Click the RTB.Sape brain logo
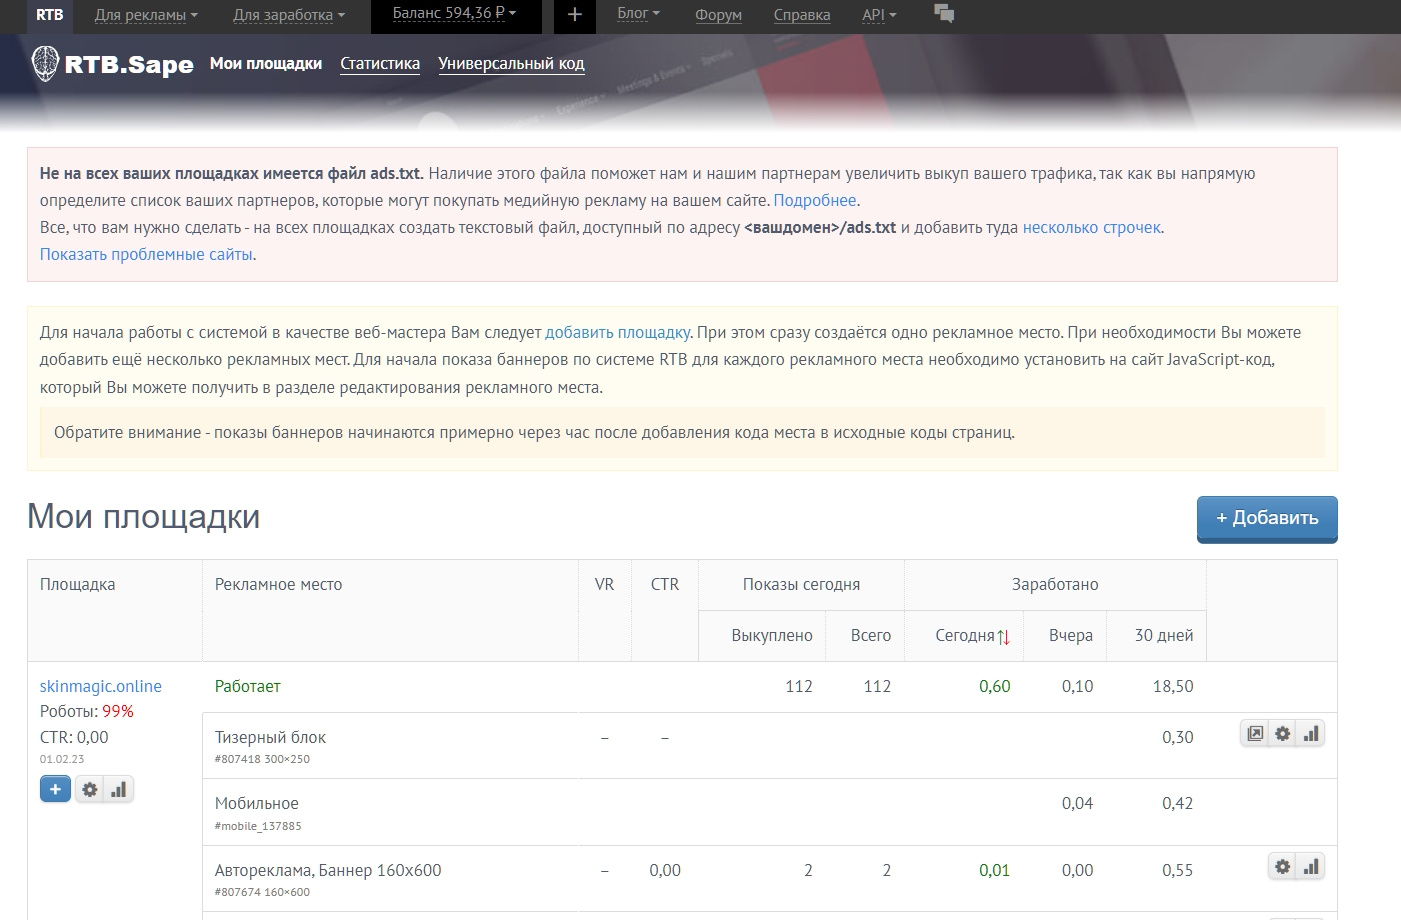 [x=45, y=64]
